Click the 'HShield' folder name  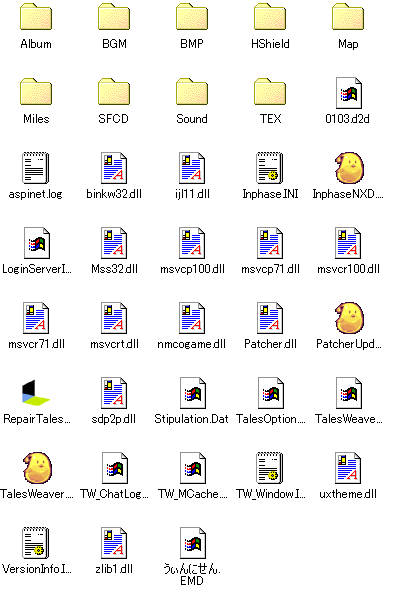click(x=270, y=44)
